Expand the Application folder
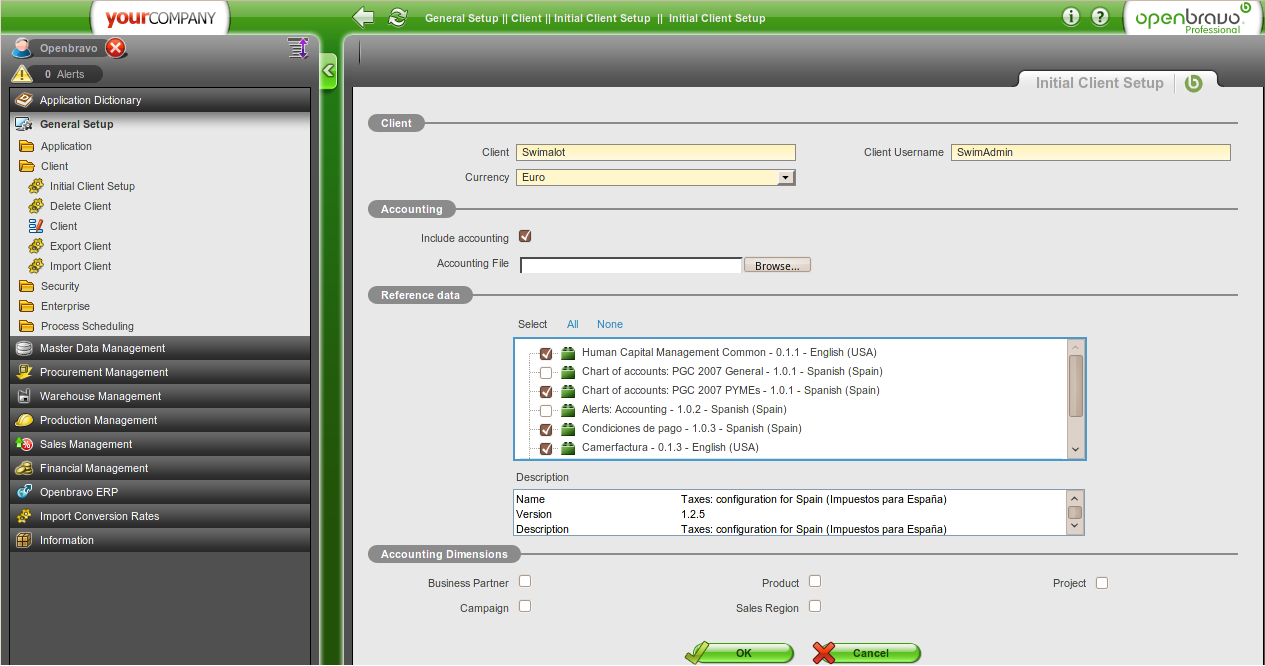The width and height of the screenshot is (1265, 666). point(26,146)
